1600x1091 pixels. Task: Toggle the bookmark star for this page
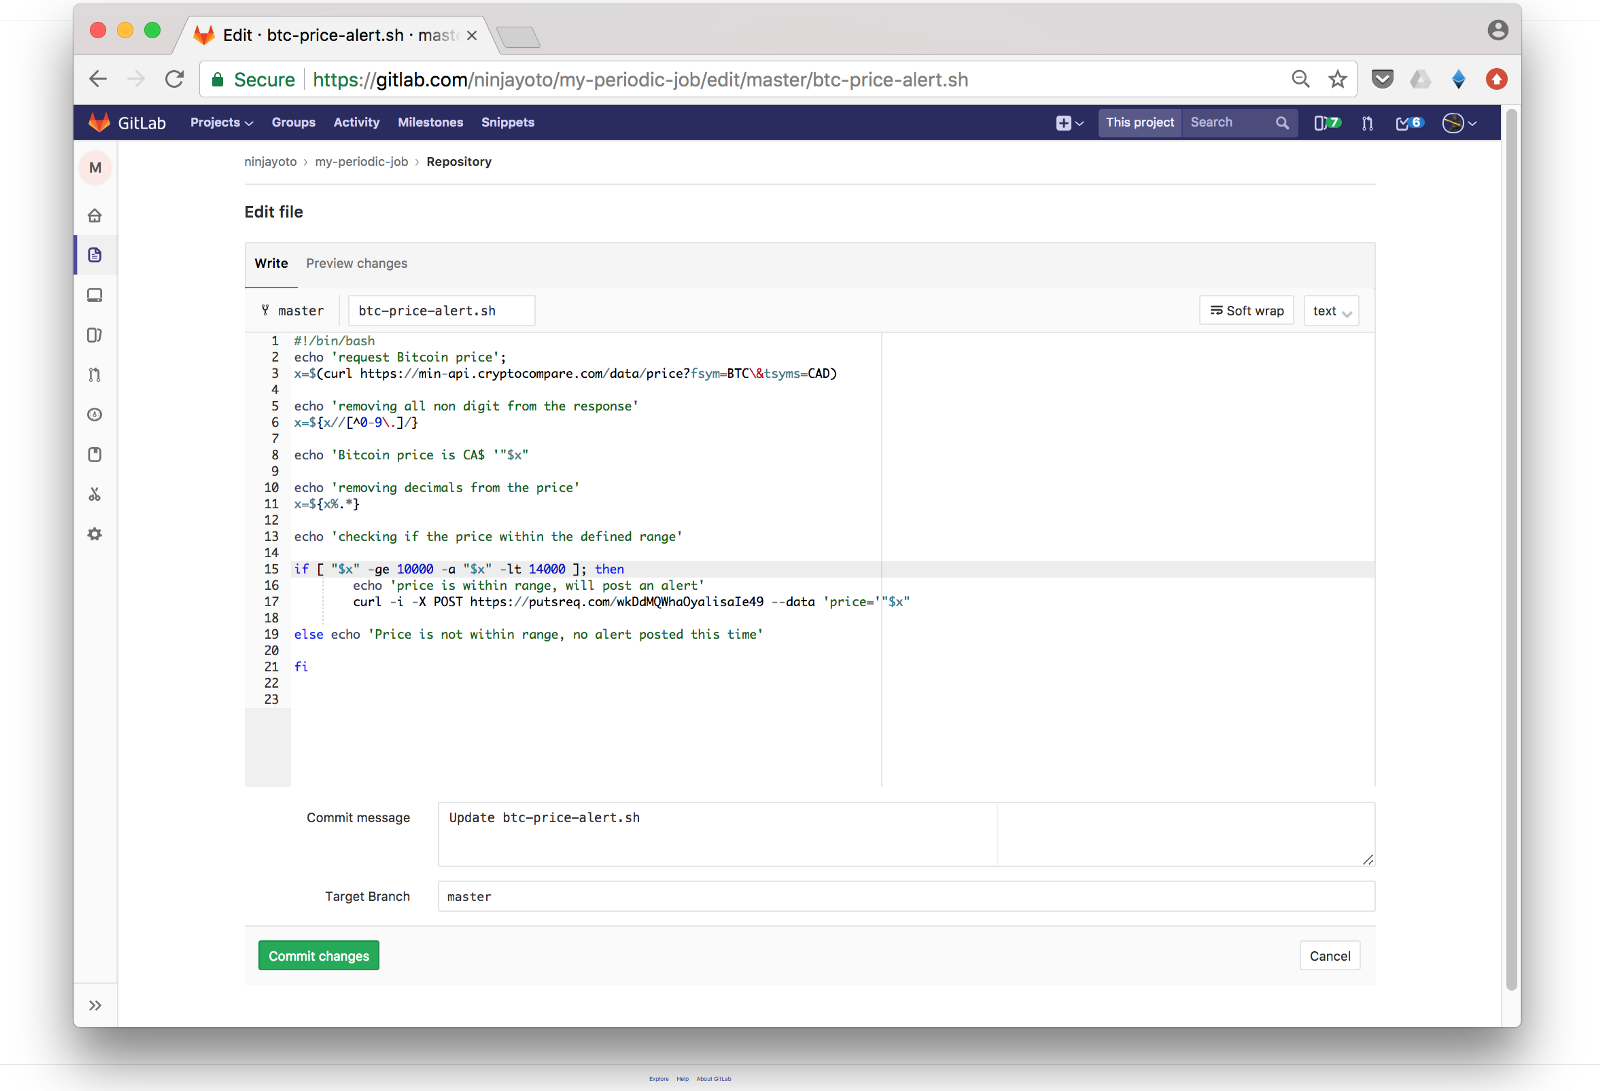[x=1337, y=79]
